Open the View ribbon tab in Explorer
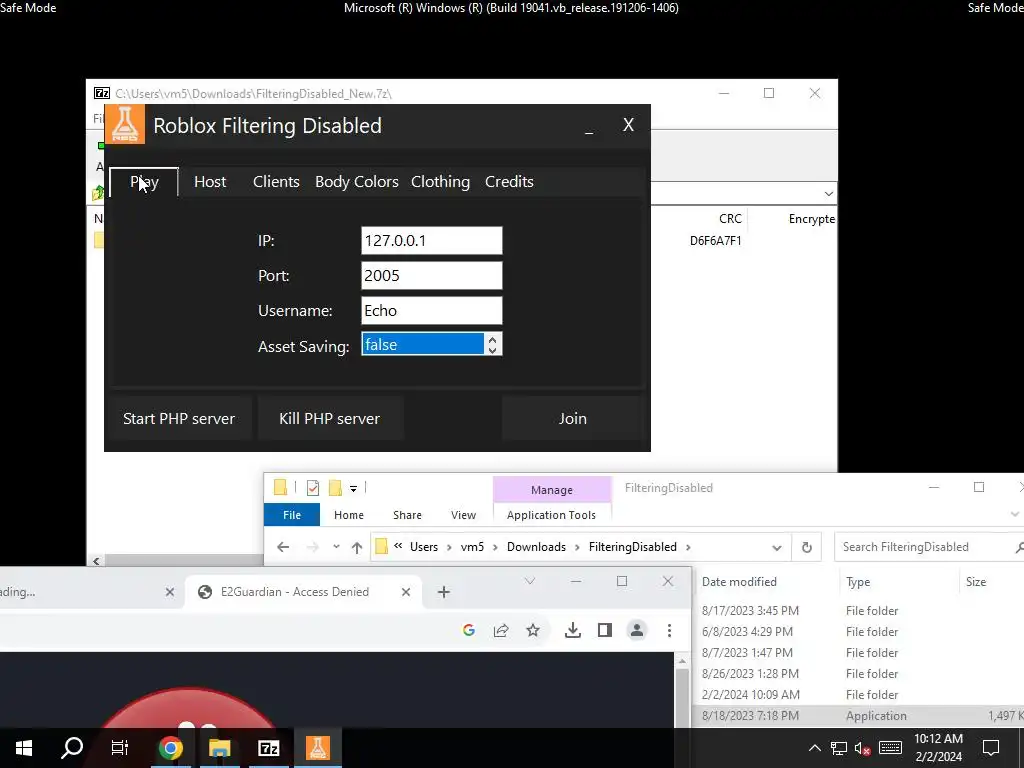This screenshot has width=1024, height=768. [463, 515]
